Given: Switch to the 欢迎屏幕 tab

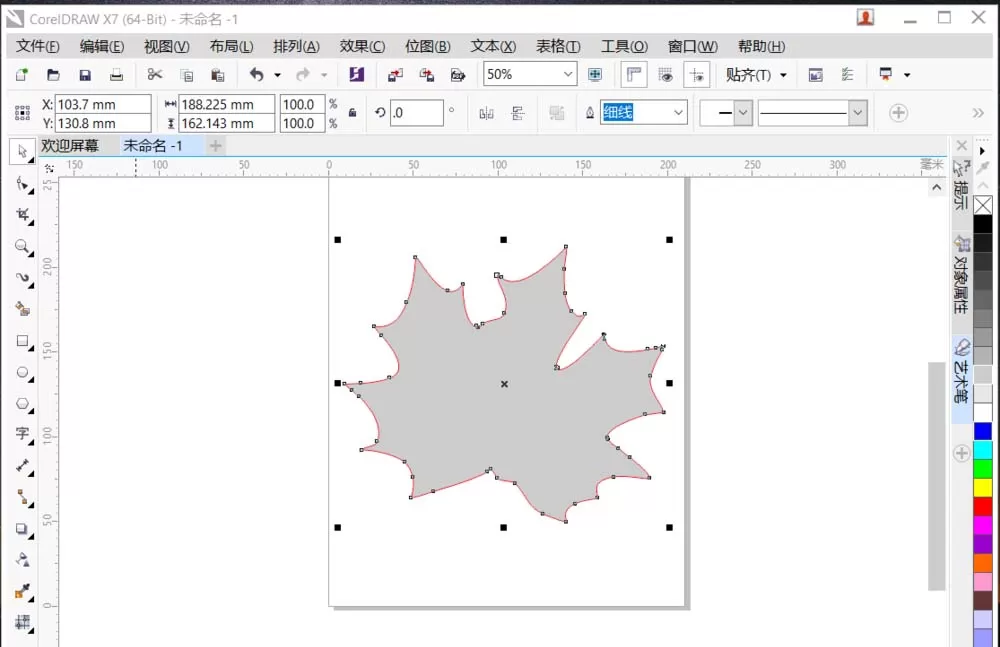Looking at the screenshot, I should [x=70, y=146].
